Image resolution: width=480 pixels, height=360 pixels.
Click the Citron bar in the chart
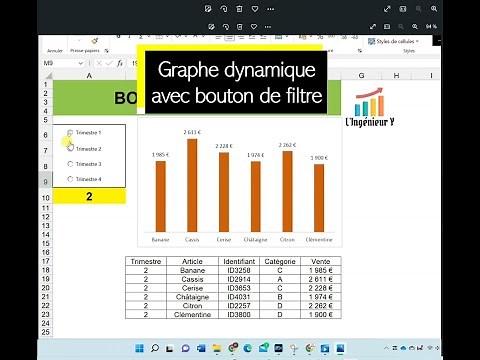(287, 192)
